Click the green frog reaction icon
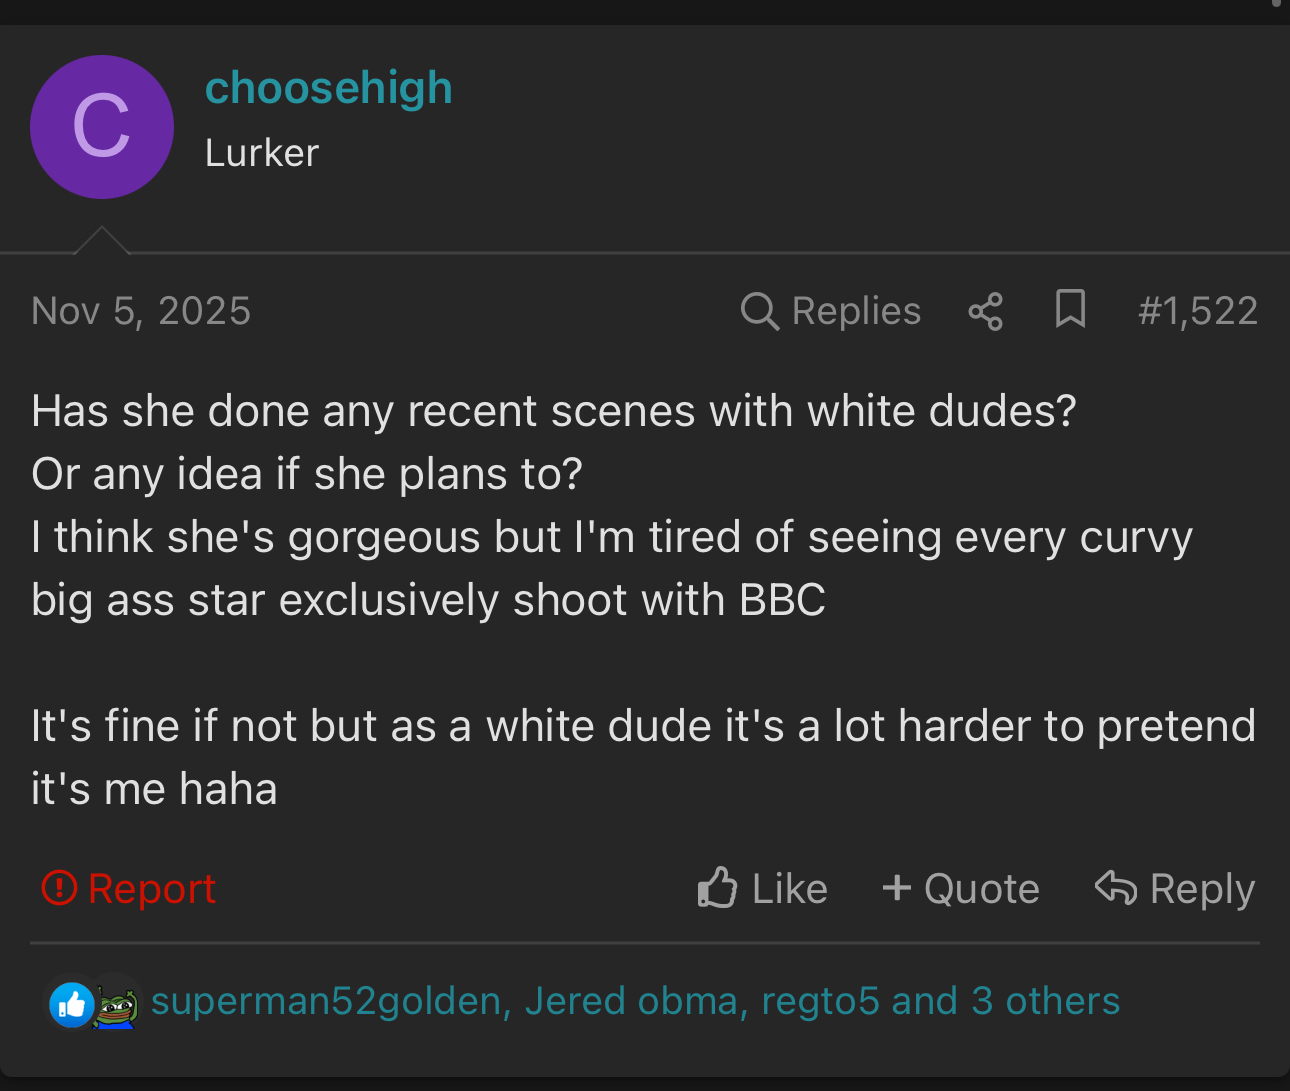 click(x=116, y=1006)
